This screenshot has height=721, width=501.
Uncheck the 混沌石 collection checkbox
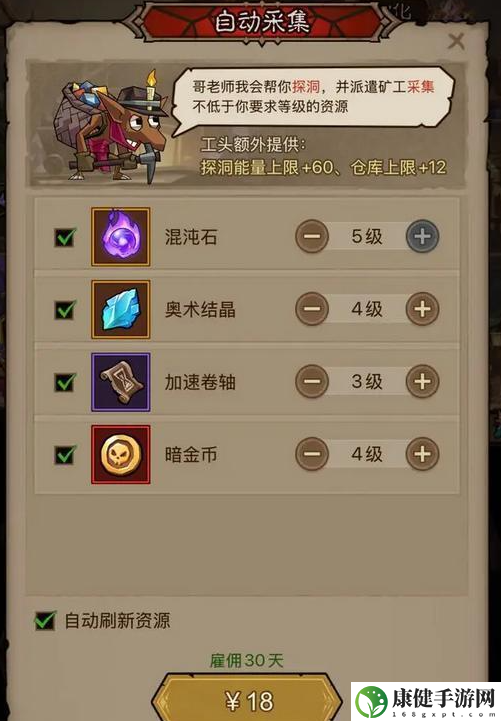65,237
